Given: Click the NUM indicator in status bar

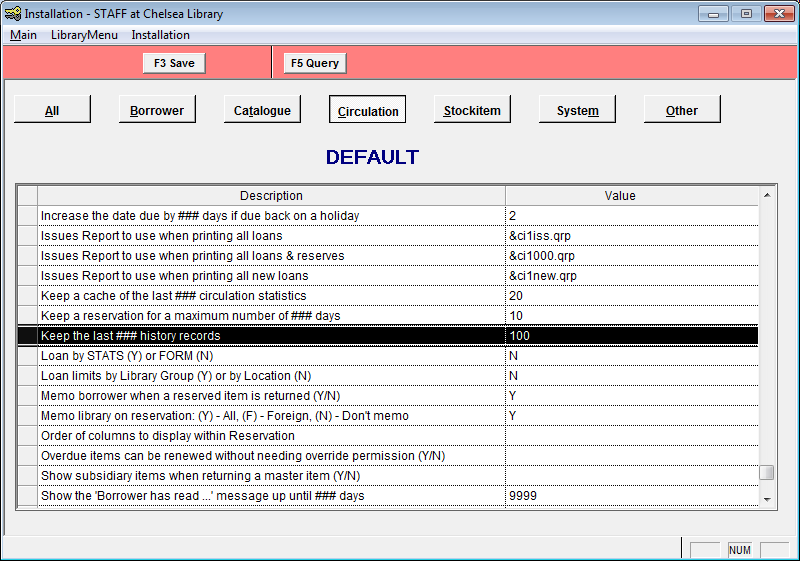Looking at the screenshot, I should [739, 550].
